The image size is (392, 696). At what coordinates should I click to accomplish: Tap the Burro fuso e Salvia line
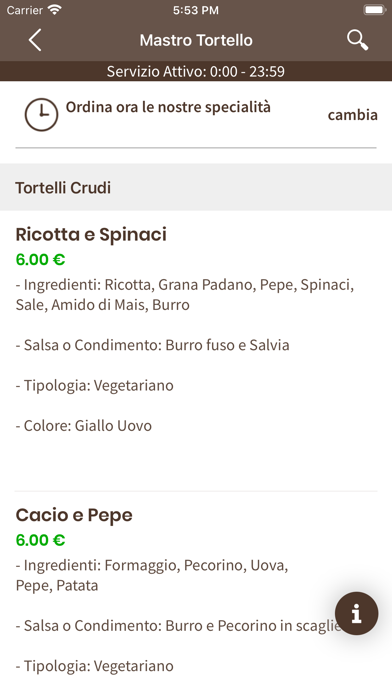point(152,345)
